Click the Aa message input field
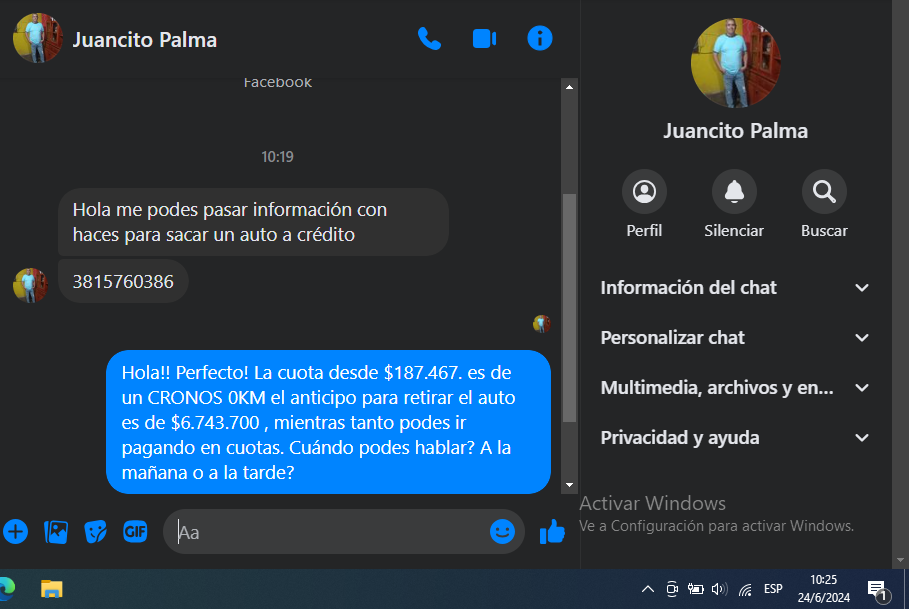The height and width of the screenshot is (609, 909). coord(328,531)
